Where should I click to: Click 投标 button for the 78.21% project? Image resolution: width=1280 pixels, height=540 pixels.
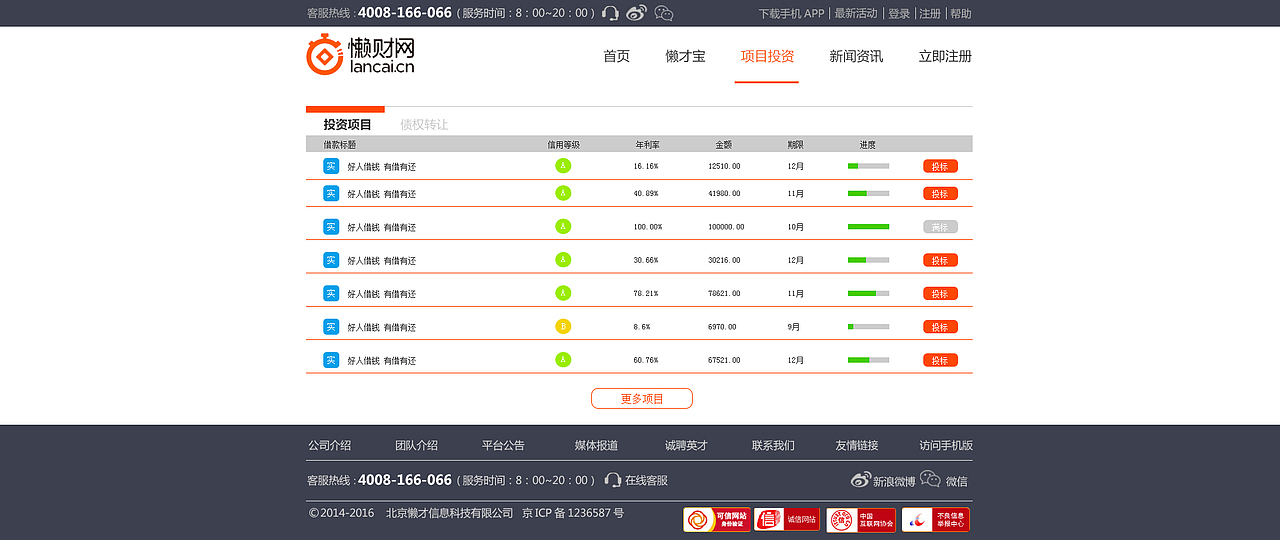[x=940, y=293]
